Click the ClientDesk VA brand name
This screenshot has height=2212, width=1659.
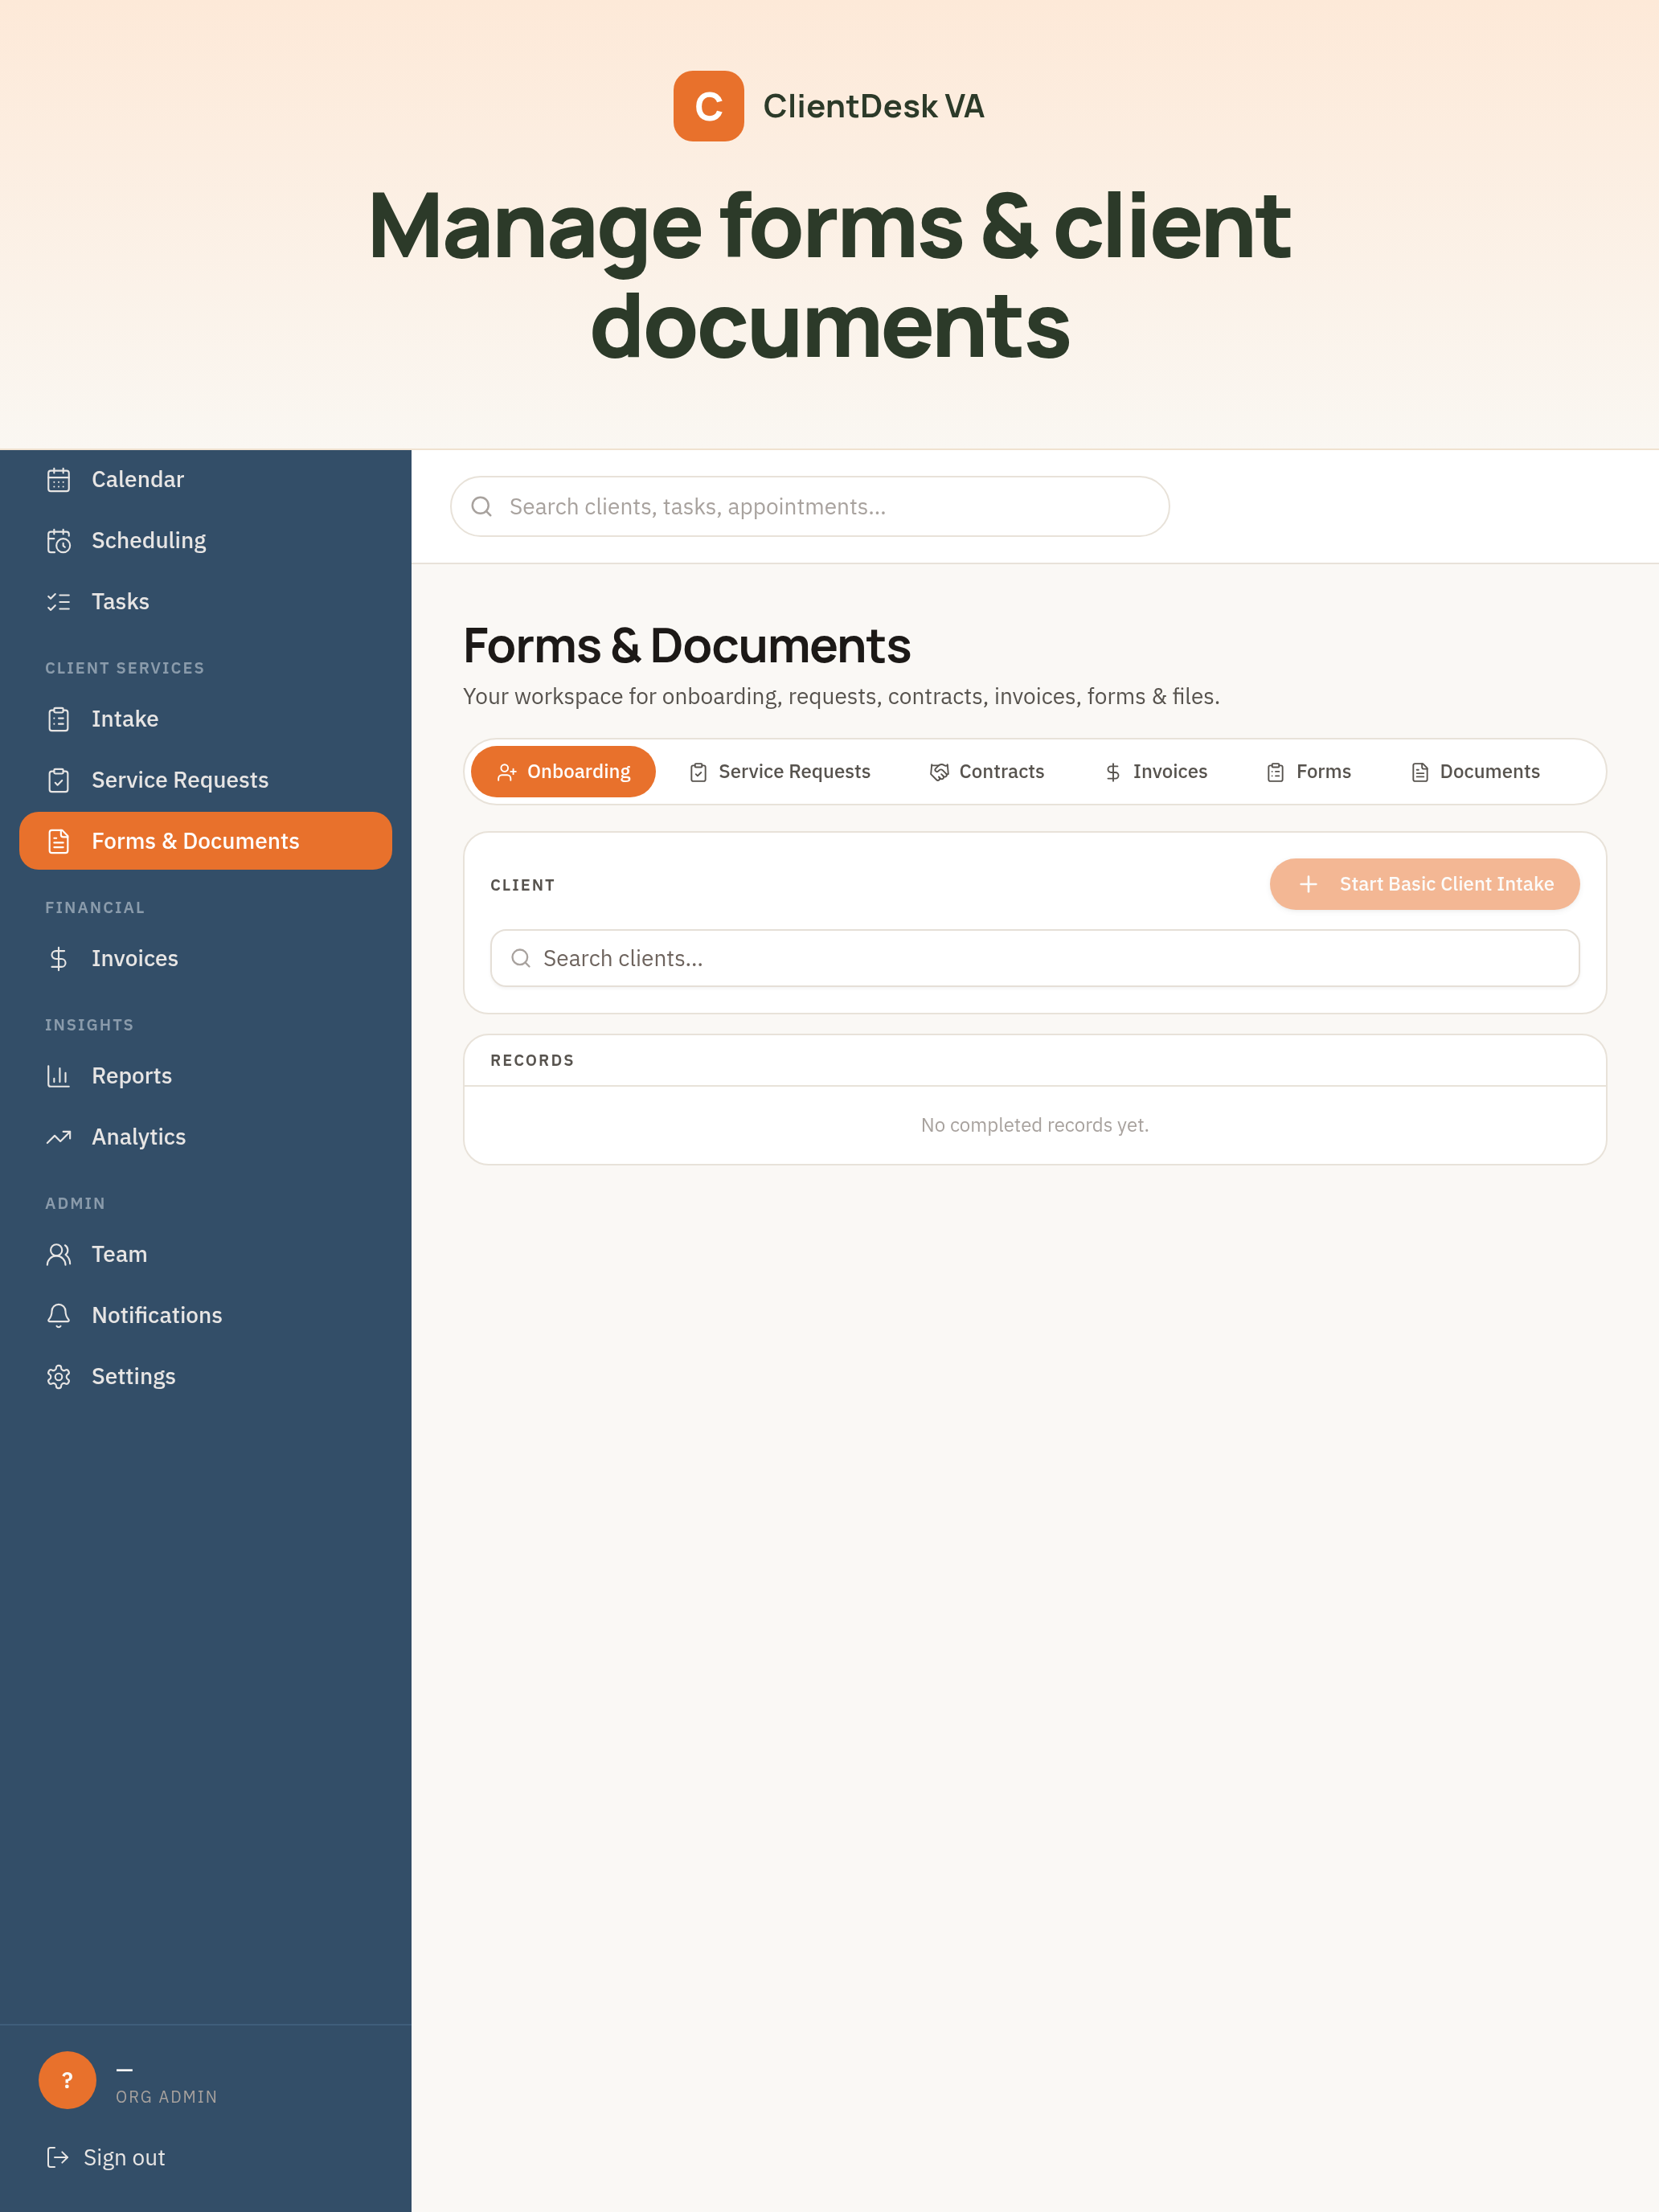pyautogui.click(x=874, y=106)
